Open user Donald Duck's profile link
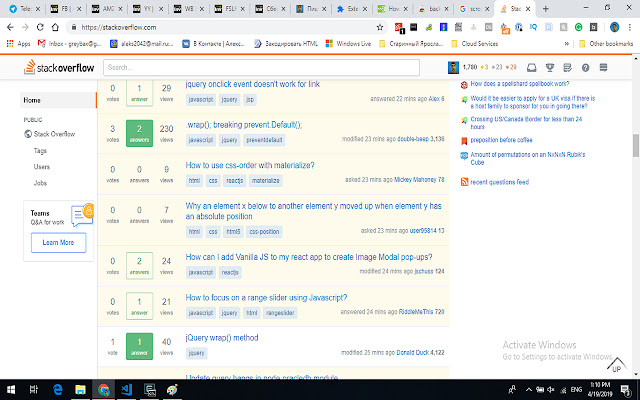Image resolution: width=640 pixels, height=400 pixels. [x=412, y=353]
